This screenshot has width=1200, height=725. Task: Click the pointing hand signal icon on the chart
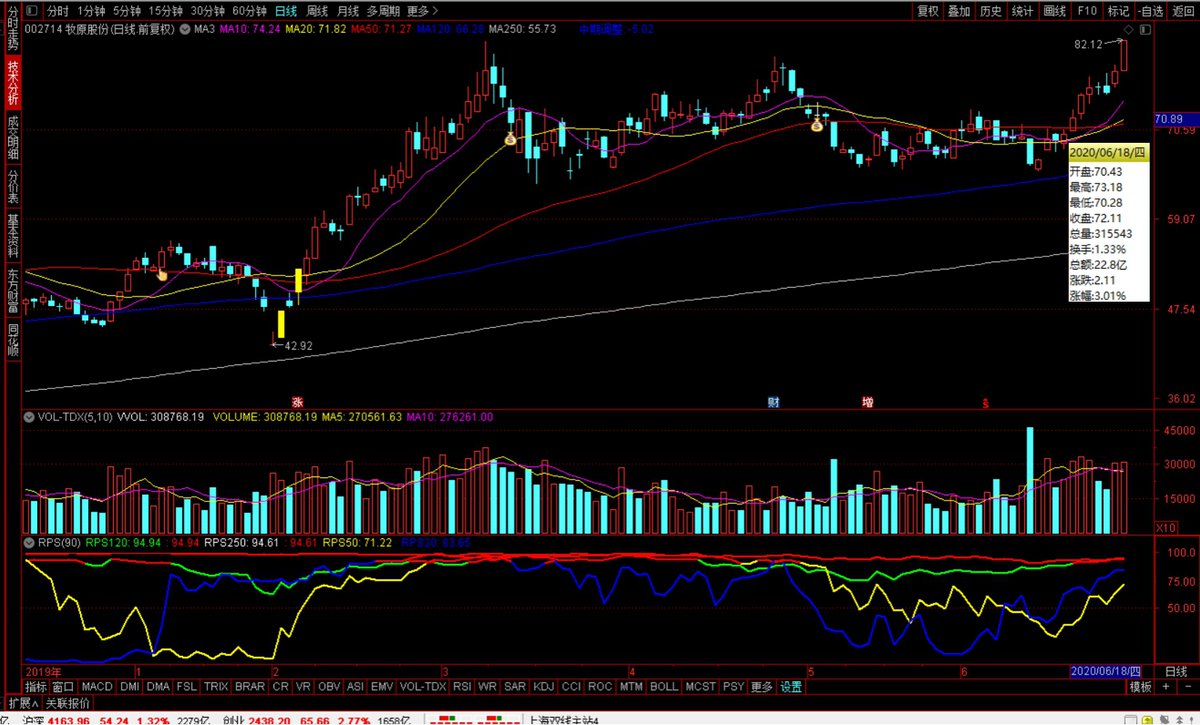pyautogui.click(x=162, y=272)
